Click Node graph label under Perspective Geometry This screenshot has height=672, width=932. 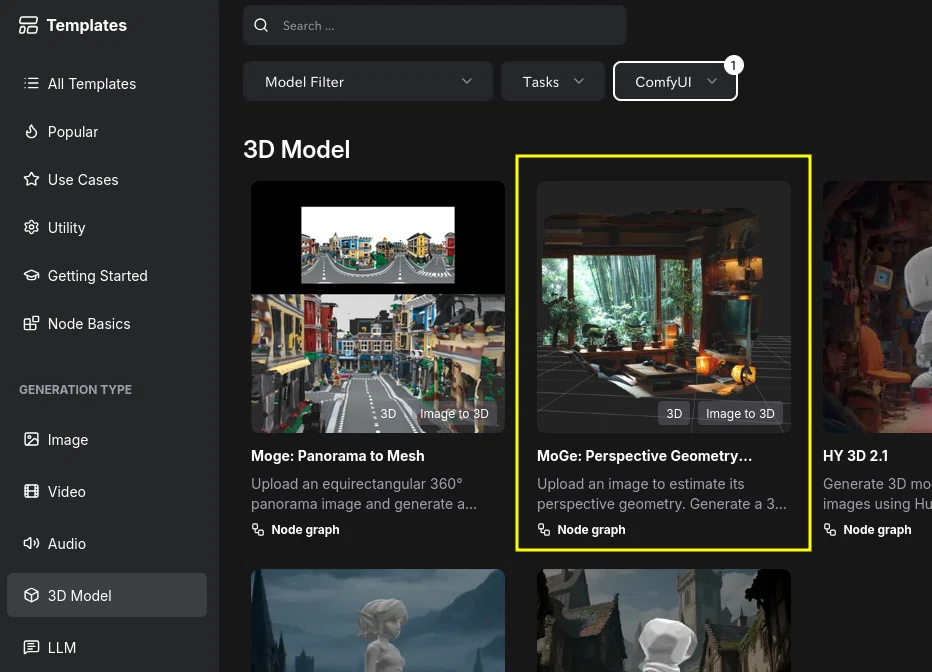(591, 529)
